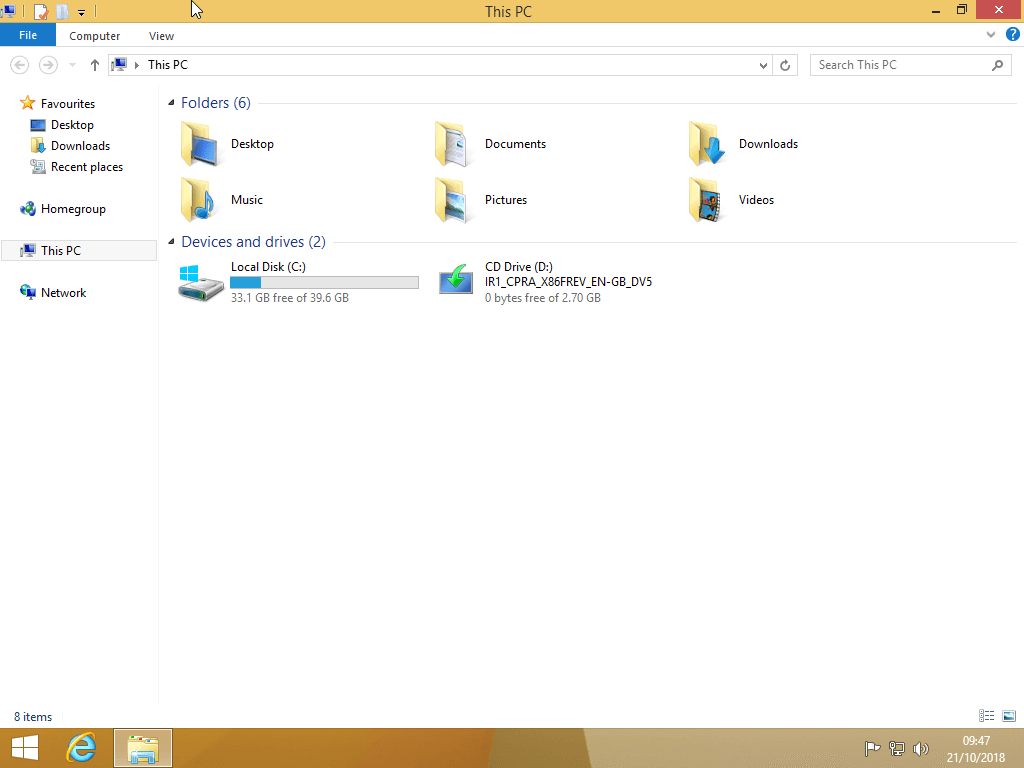1024x768 pixels.
Task: Select Desktop under Favourites
Action: 72,125
